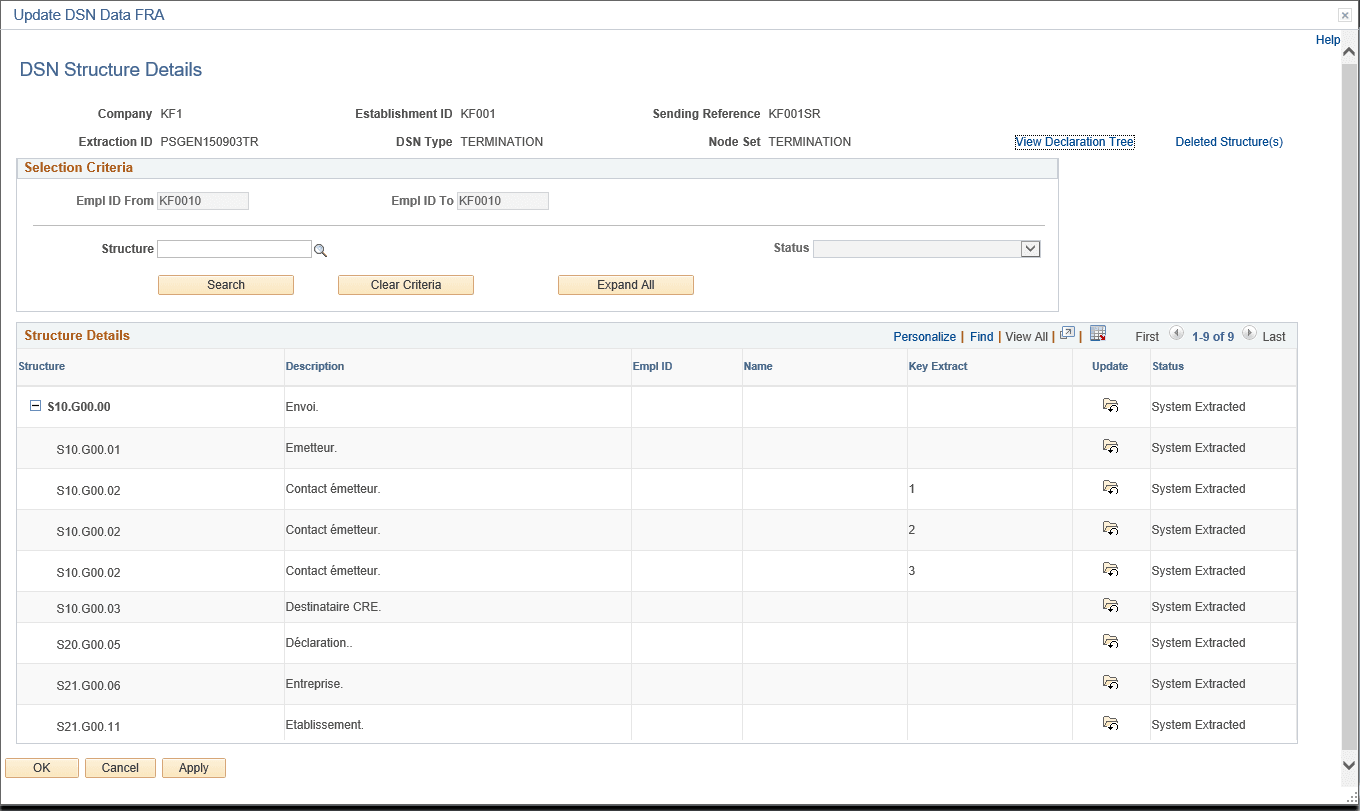This screenshot has height=811, width=1360.
Task: Jump to Last rows in grid
Action: point(1274,337)
